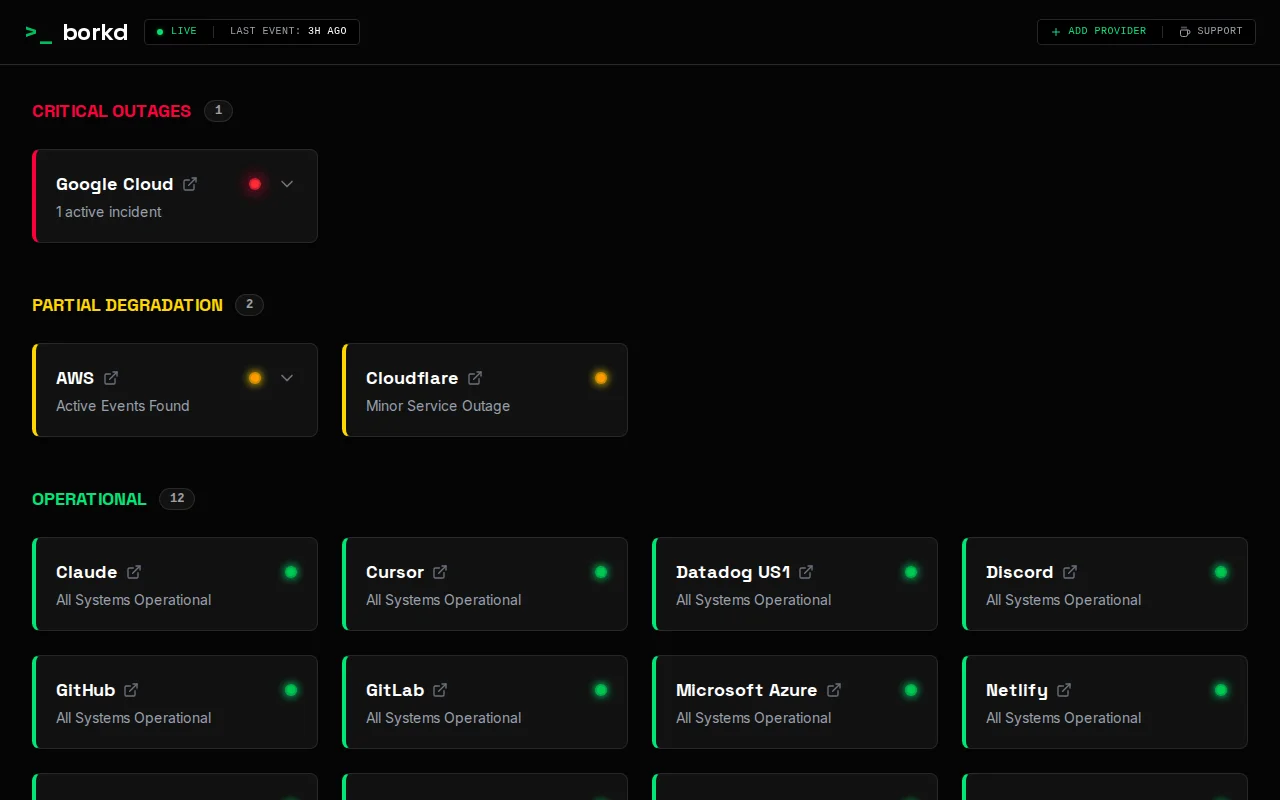Open Discord external link icon

point(1070,572)
